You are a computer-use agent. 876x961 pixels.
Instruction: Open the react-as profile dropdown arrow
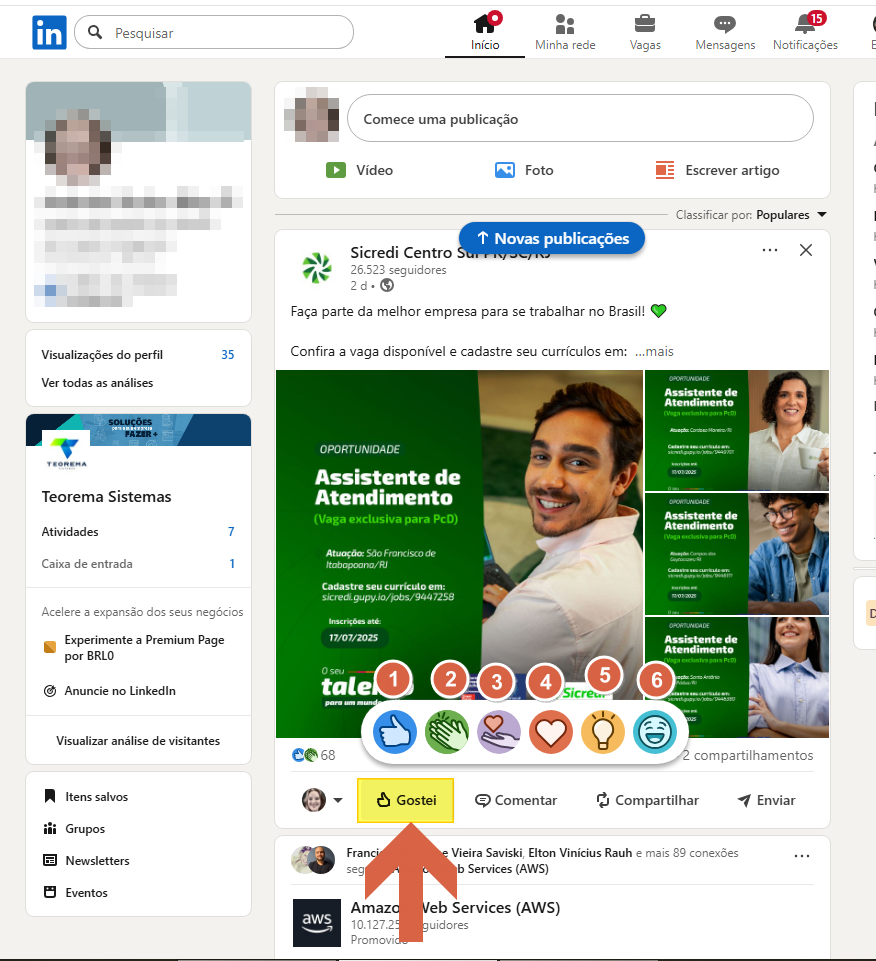click(x=338, y=800)
